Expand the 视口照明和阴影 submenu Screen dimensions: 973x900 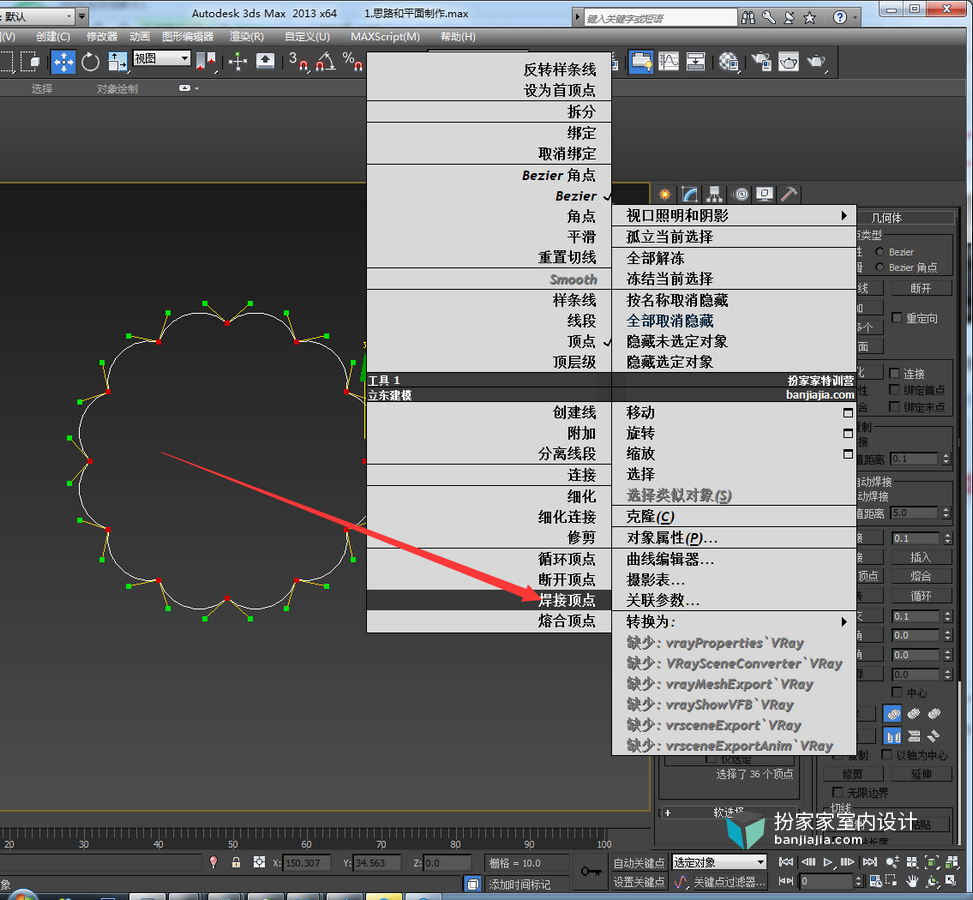click(x=734, y=215)
